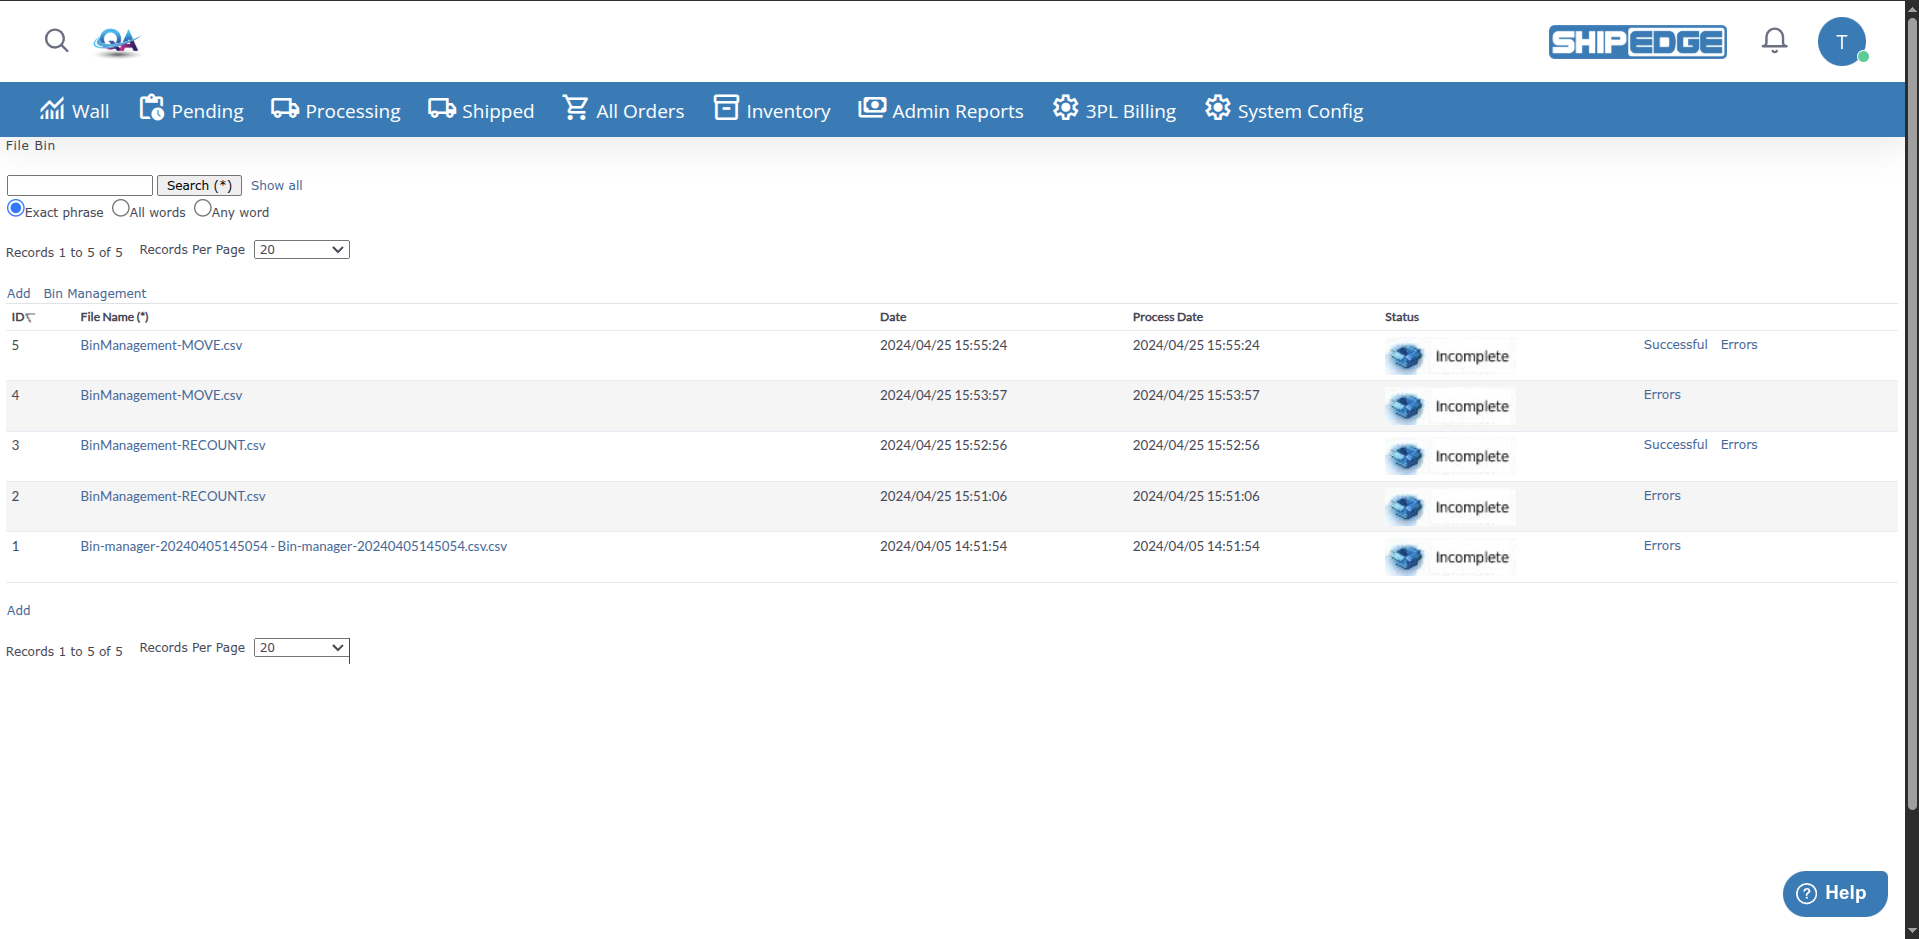
Task: Select the Any word radio button
Action: pos(204,208)
